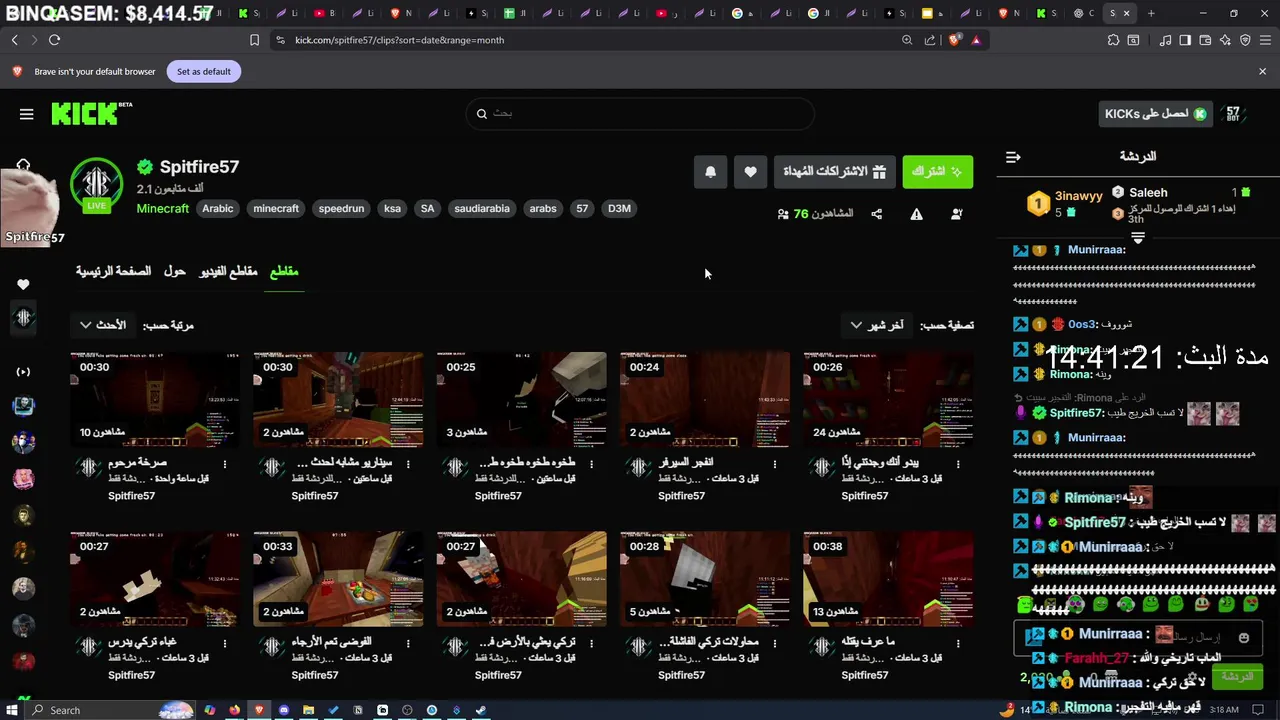Bookmark this page
Viewport: 1280px width, 720px height.
[254, 40]
